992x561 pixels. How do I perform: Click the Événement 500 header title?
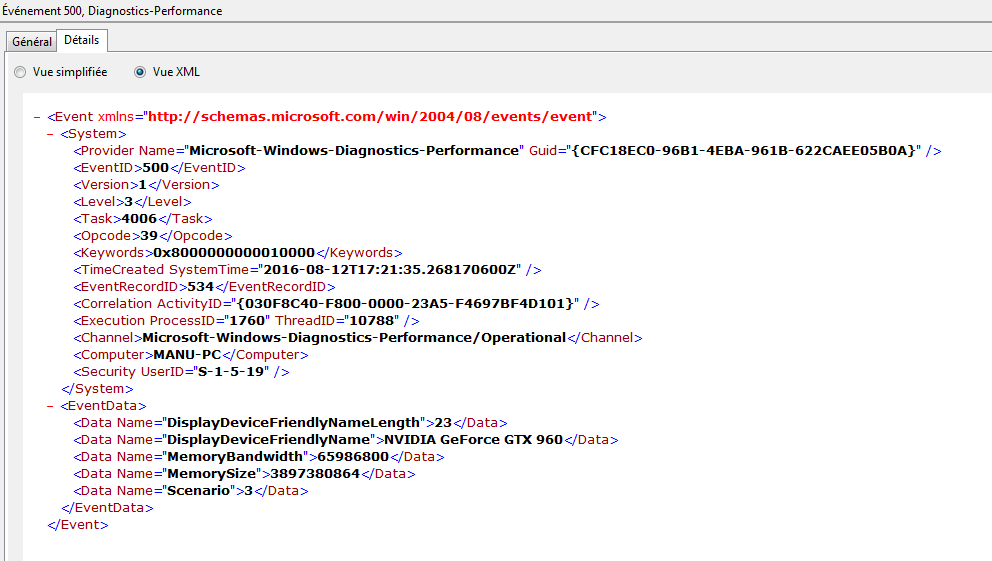point(112,11)
